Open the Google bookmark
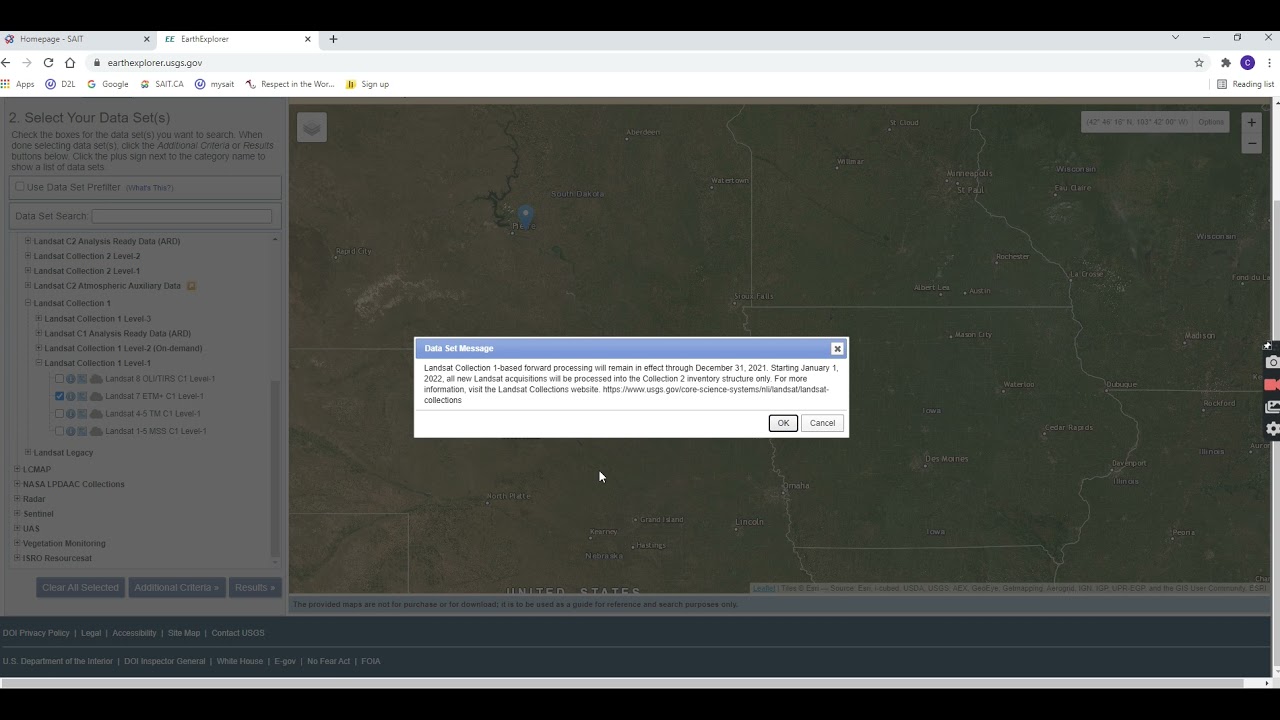1280x720 pixels. coord(108,84)
